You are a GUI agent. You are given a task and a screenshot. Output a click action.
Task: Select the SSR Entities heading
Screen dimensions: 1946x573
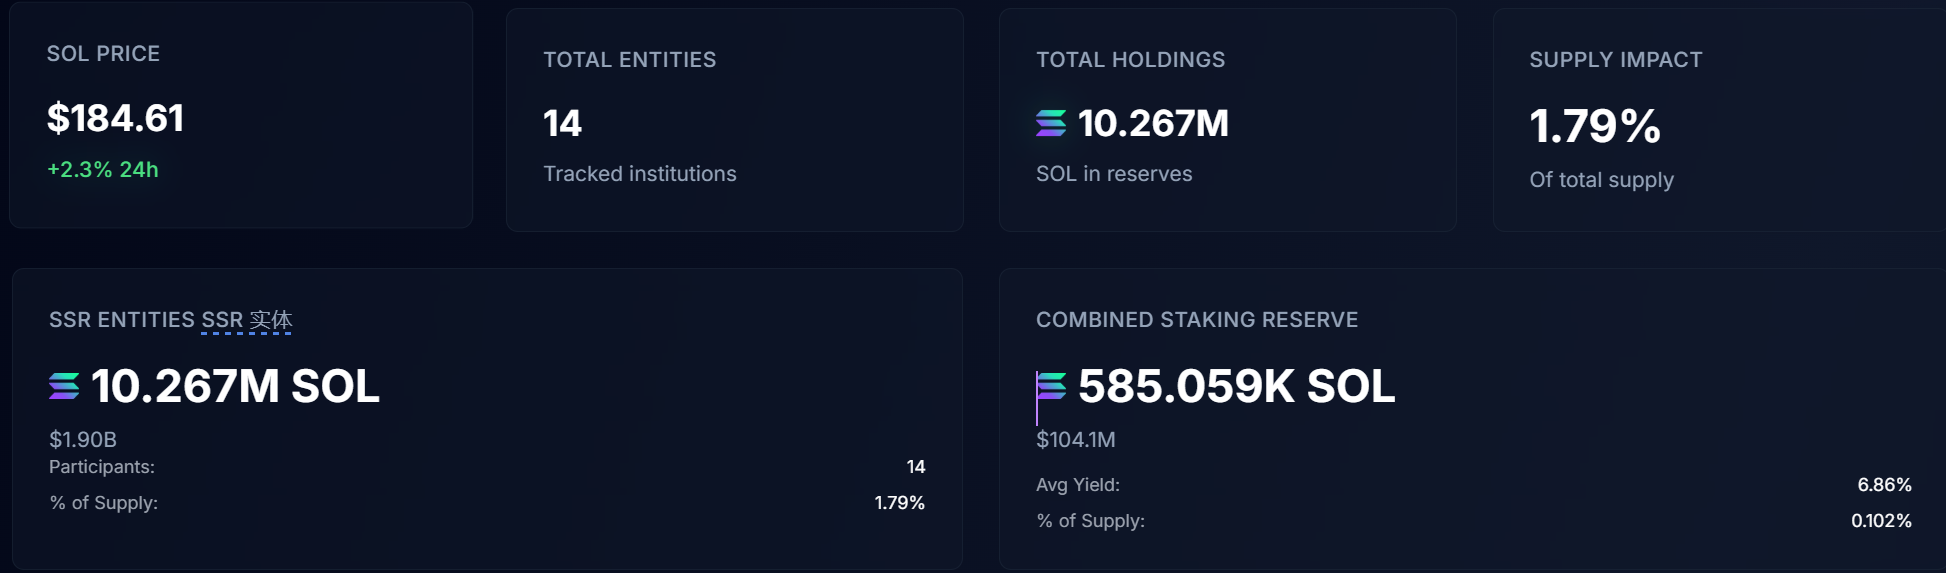pos(122,320)
